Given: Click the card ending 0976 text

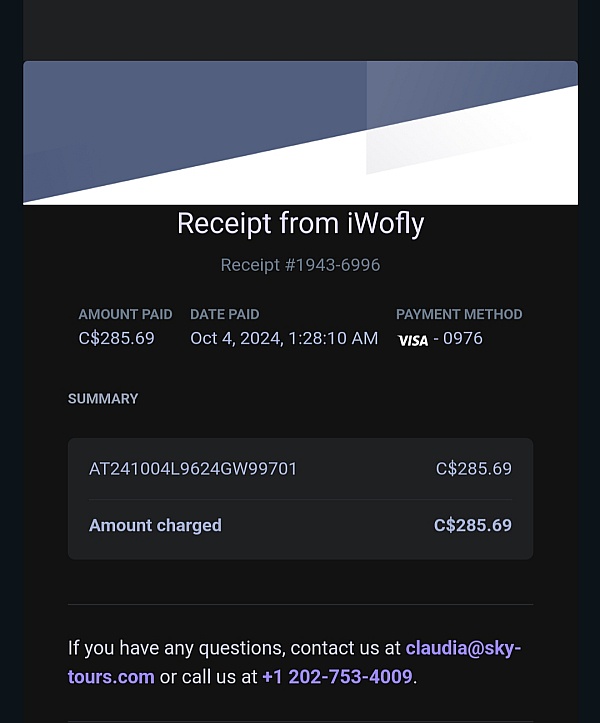Looking at the screenshot, I should tap(463, 338).
